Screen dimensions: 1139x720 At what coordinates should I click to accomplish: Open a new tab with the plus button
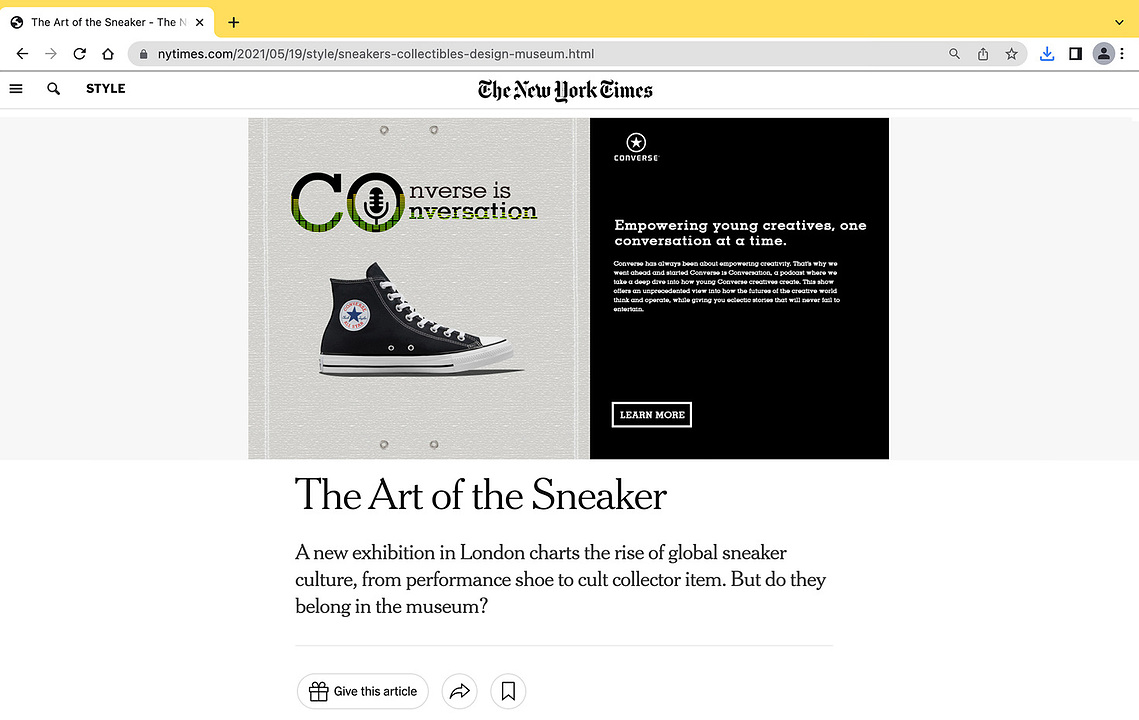point(233,23)
